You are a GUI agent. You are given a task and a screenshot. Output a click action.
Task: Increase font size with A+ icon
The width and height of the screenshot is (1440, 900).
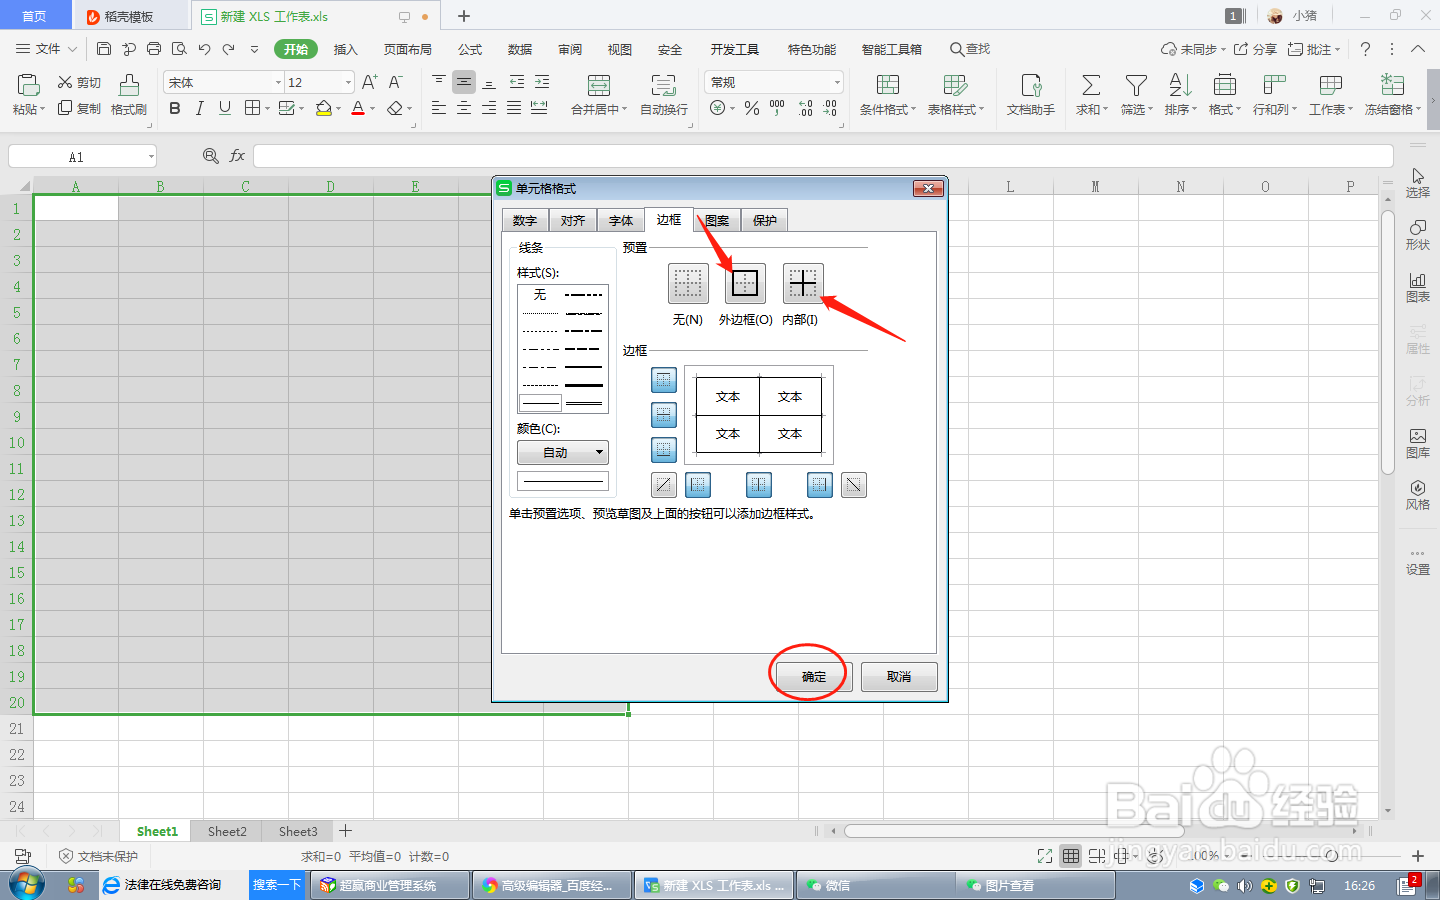pyautogui.click(x=370, y=82)
